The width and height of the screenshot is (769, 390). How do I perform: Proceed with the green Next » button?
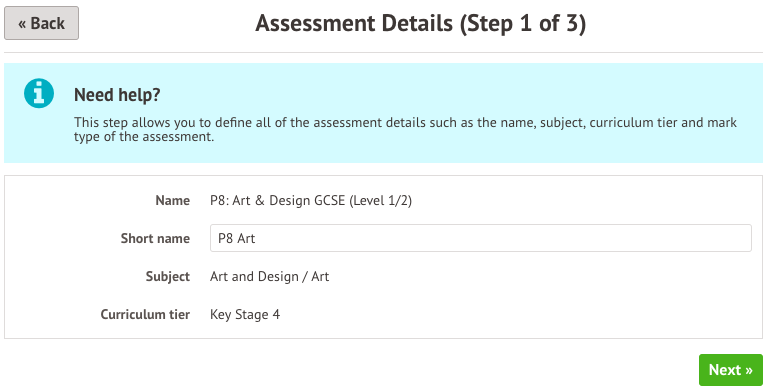pos(731,370)
